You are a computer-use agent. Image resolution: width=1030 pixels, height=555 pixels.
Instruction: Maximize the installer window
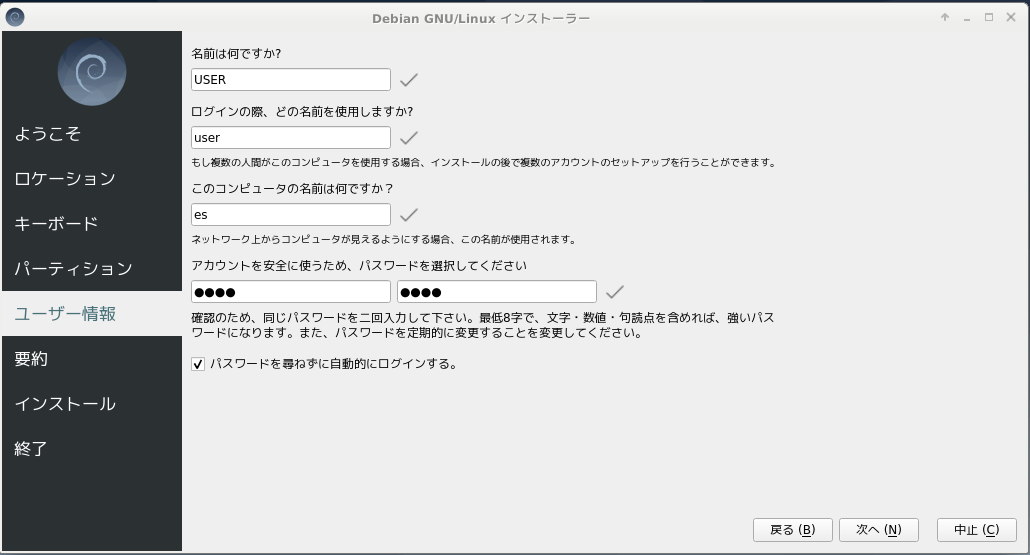click(989, 17)
